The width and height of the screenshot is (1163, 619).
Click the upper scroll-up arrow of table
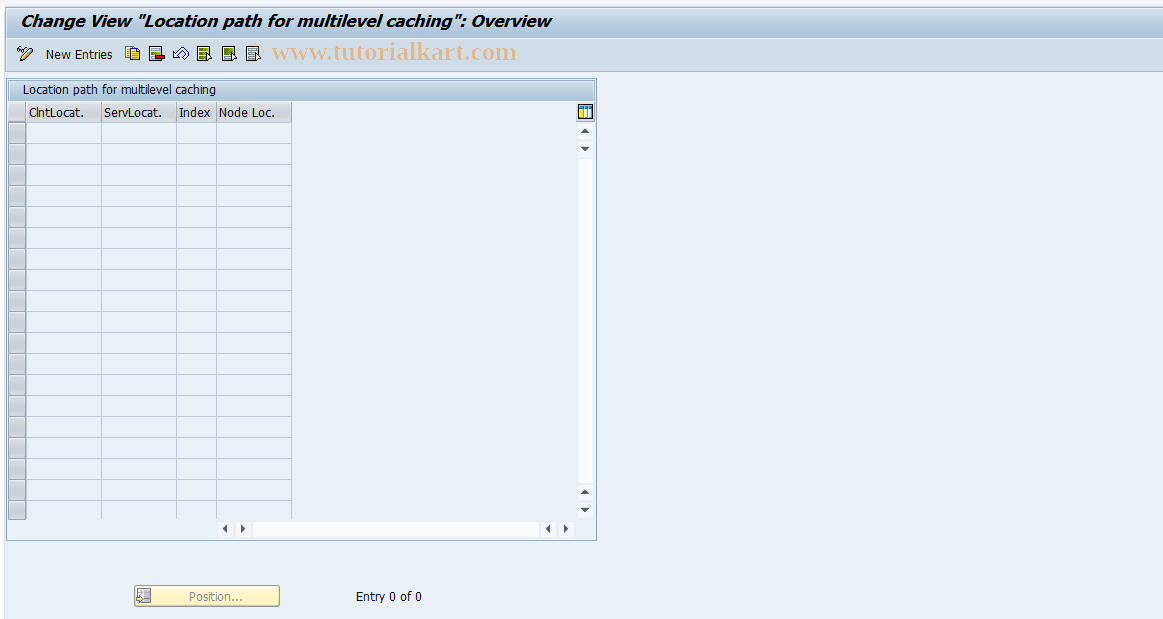coord(585,131)
